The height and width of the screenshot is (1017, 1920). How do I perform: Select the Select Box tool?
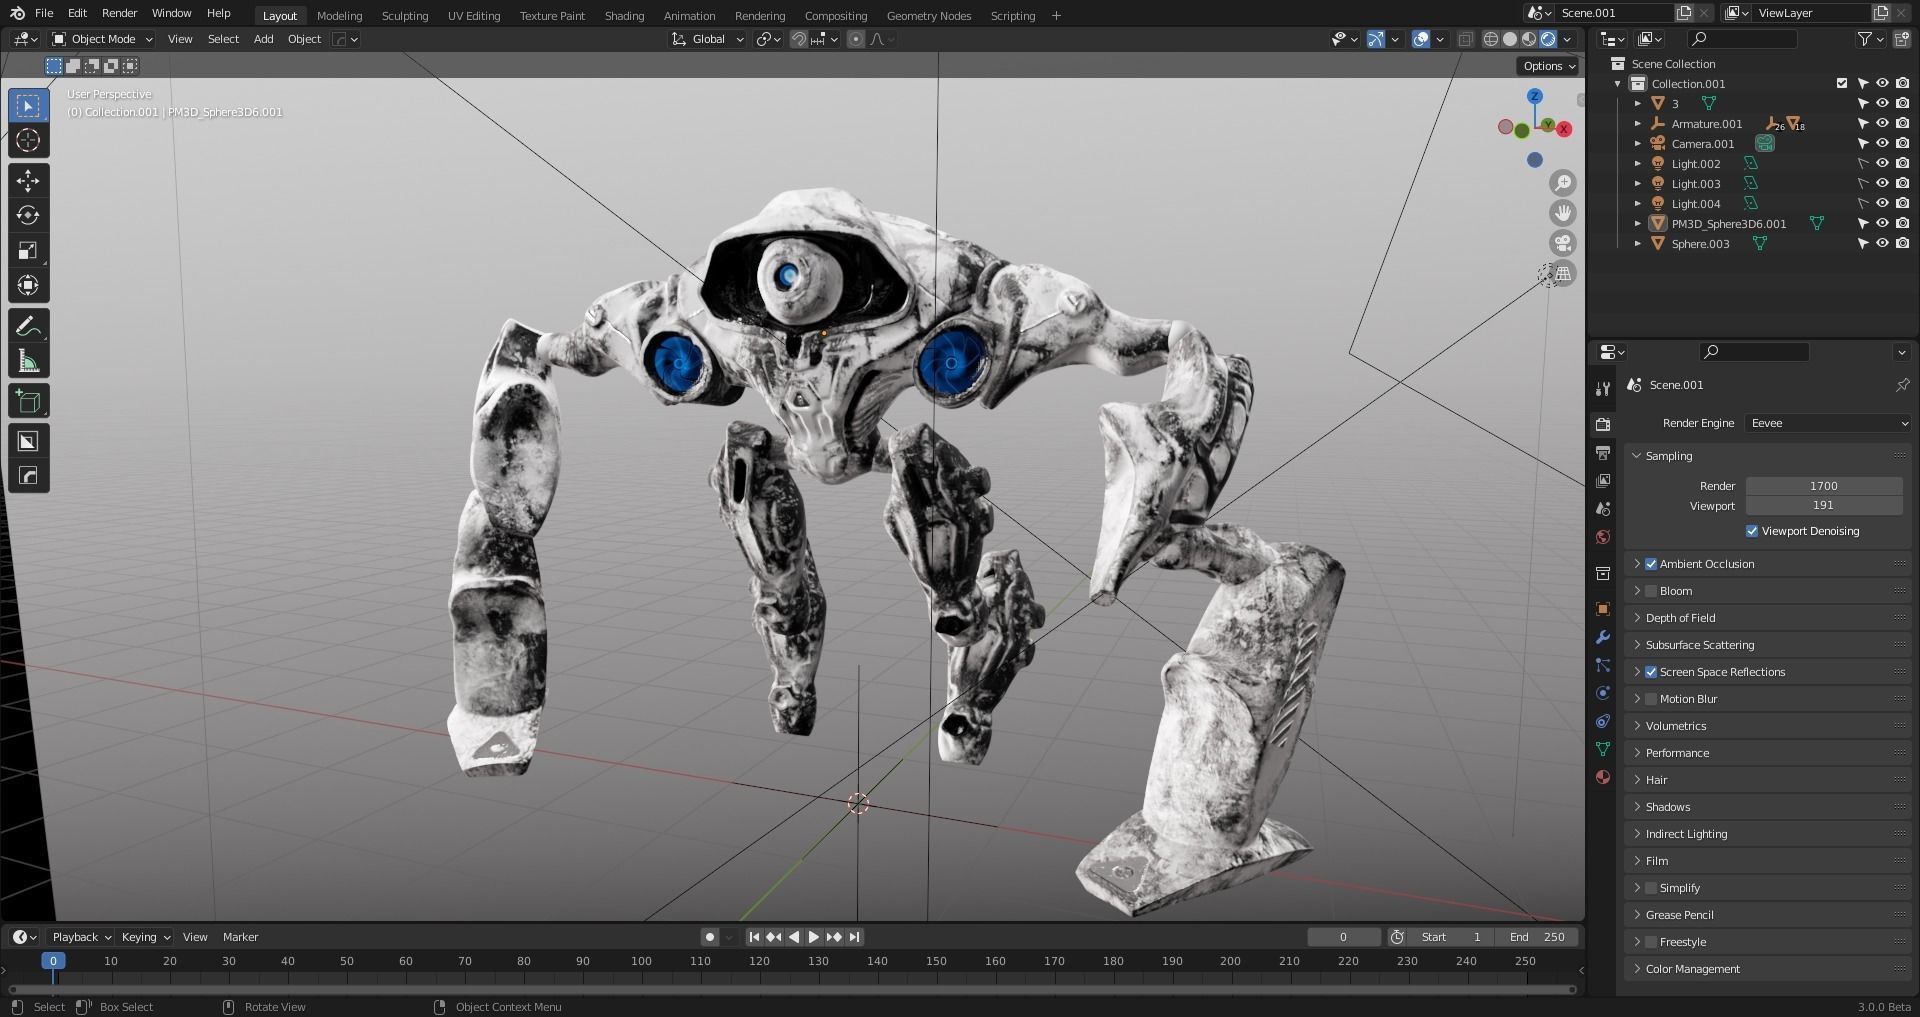pyautogui.click(x=28, y=105)
